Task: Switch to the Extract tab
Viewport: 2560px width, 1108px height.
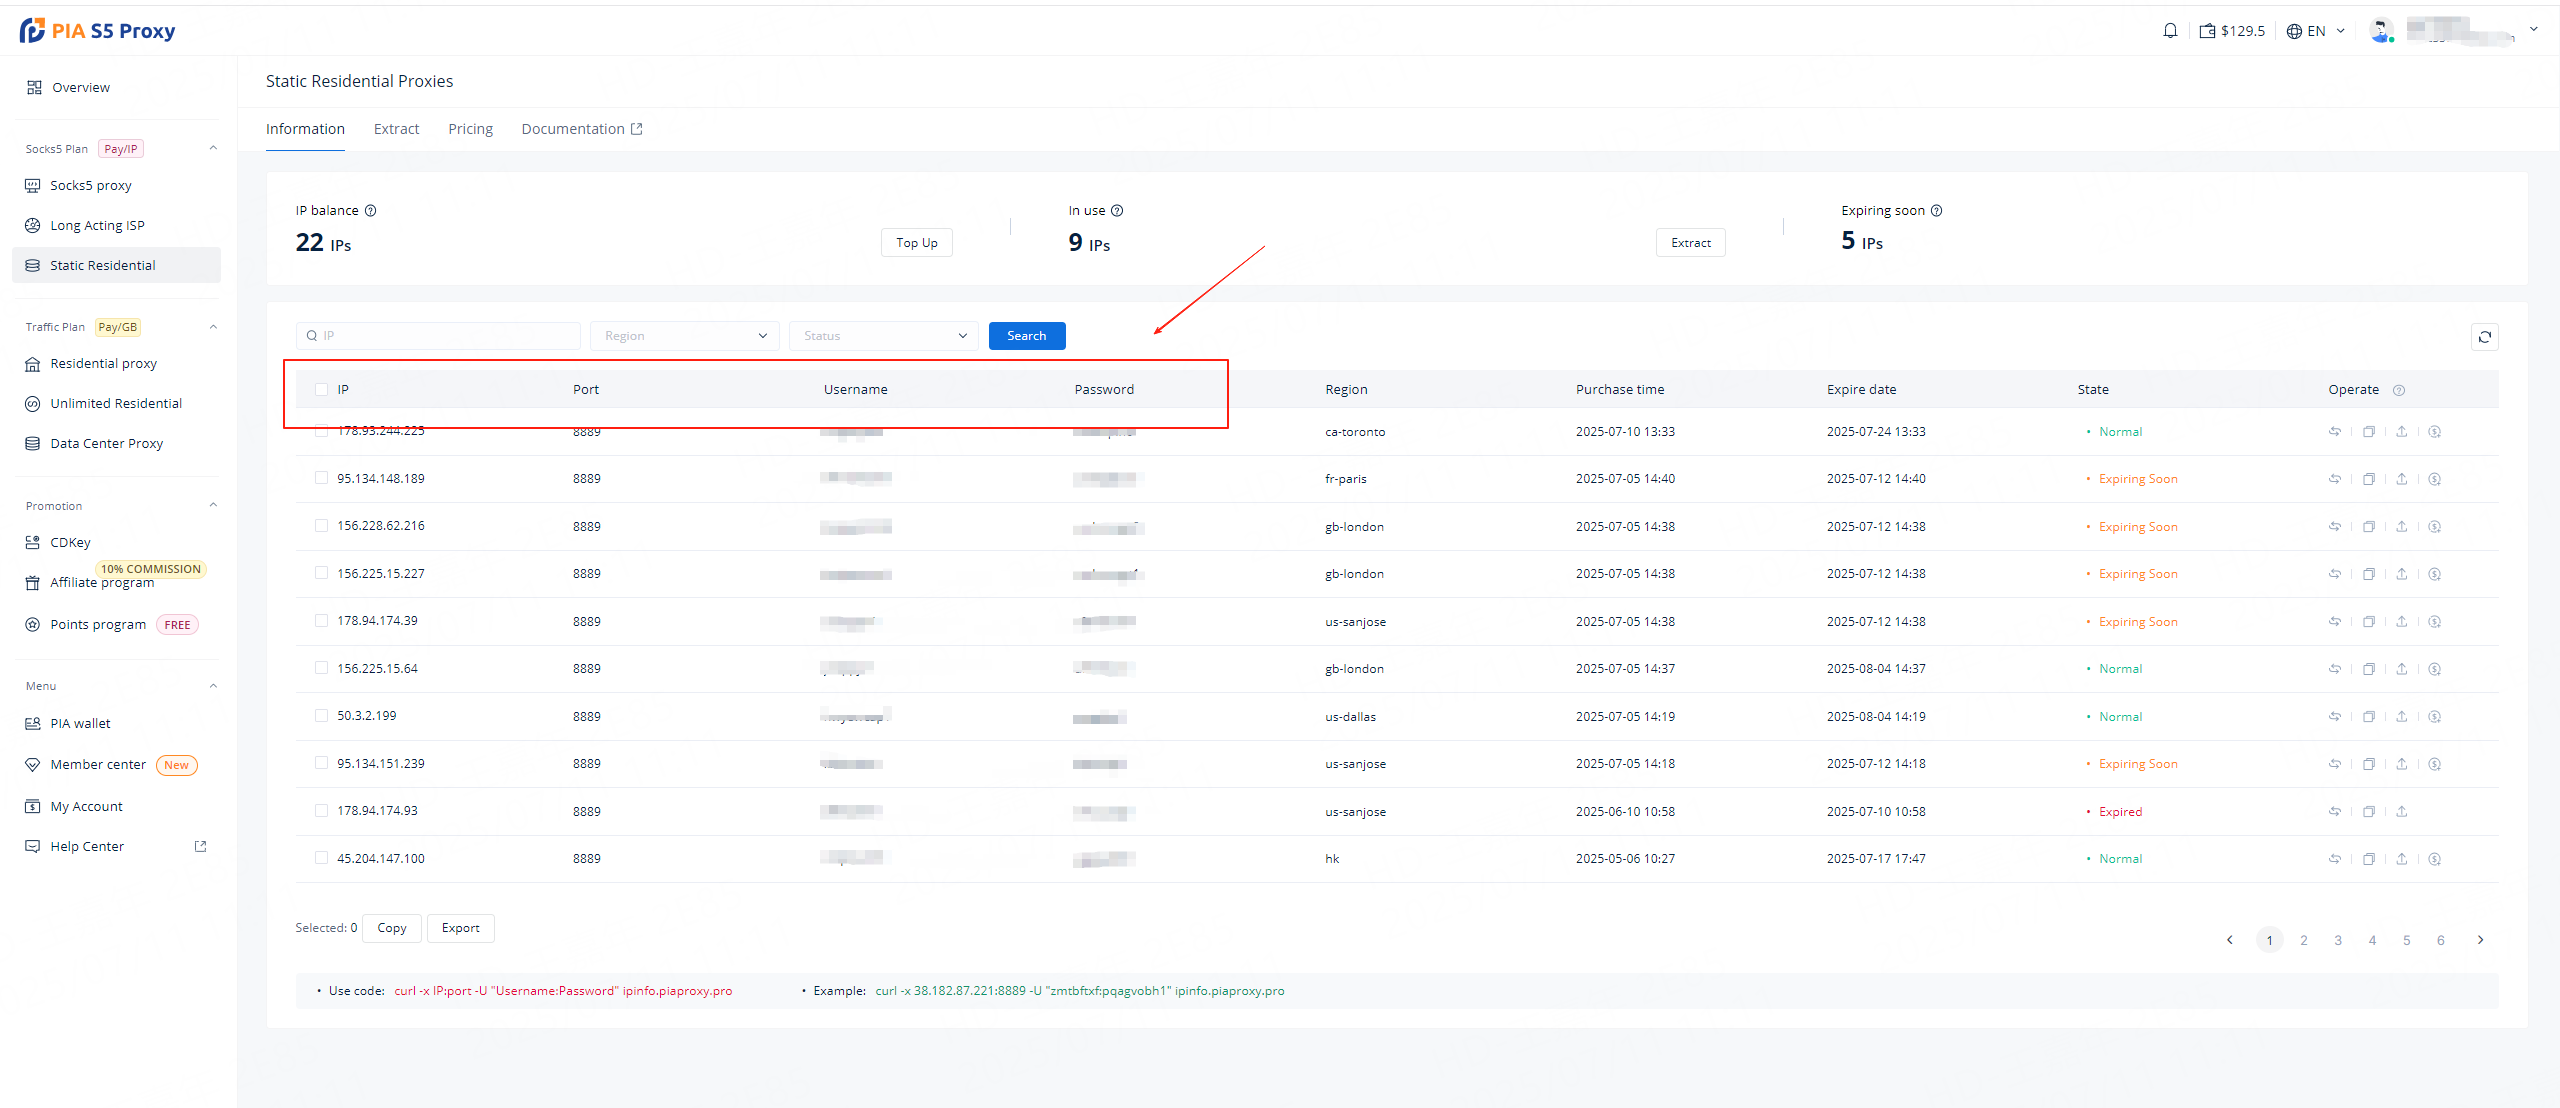Action: [x=396, y=129]
